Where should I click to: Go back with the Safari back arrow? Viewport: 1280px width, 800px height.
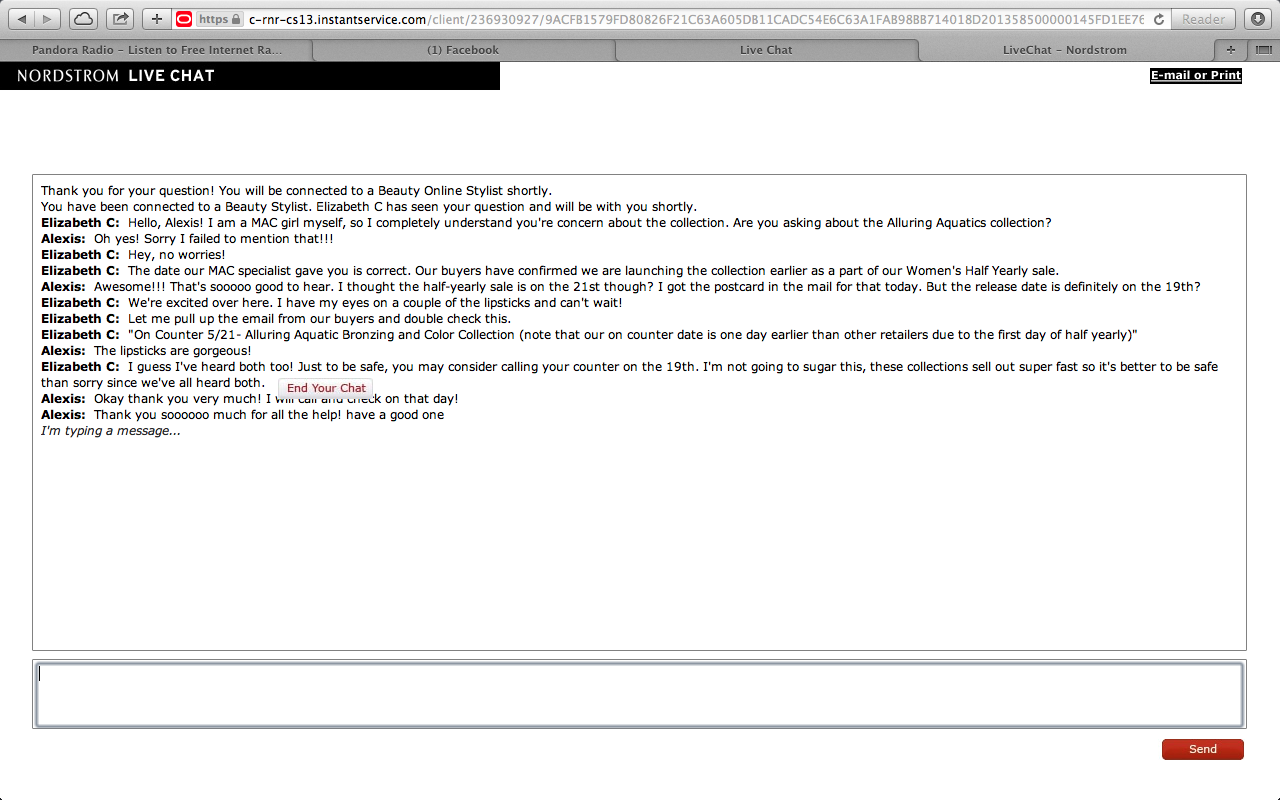tap(23, 19)
